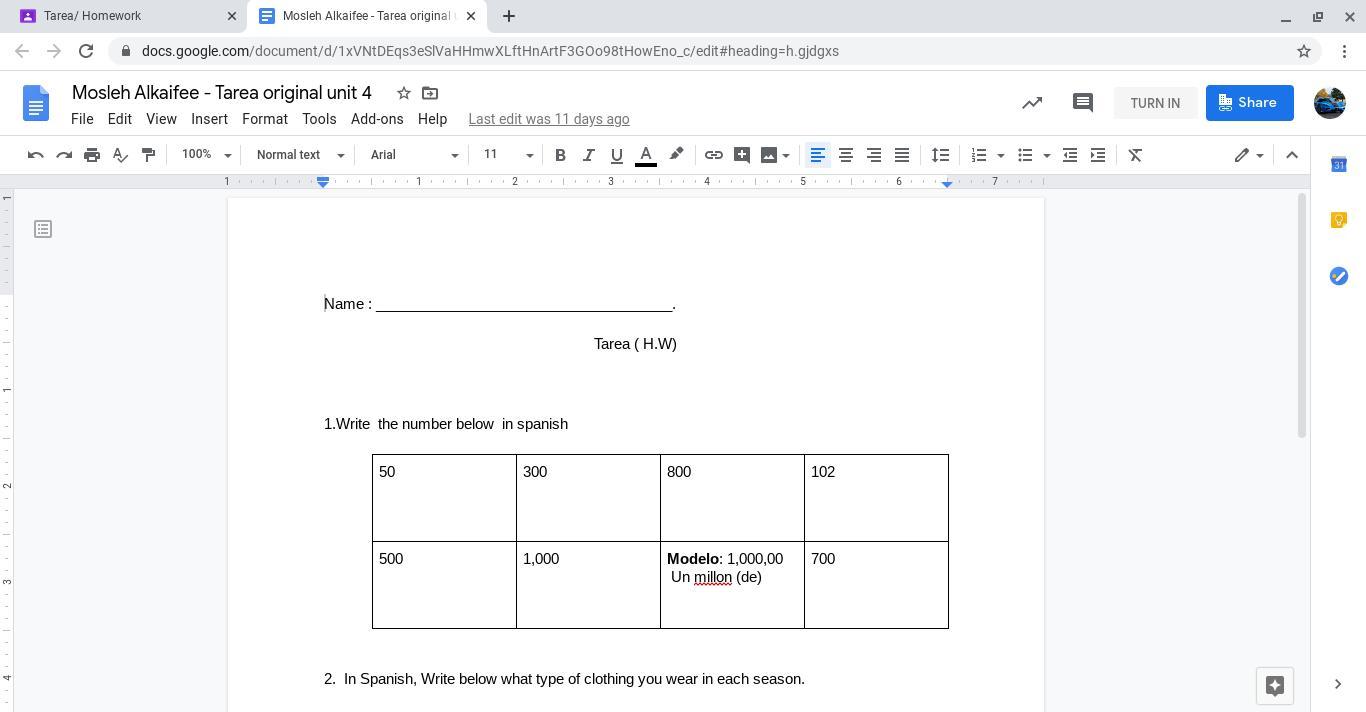Show the document outline
Screen dimensions: 1366x712
43,229
